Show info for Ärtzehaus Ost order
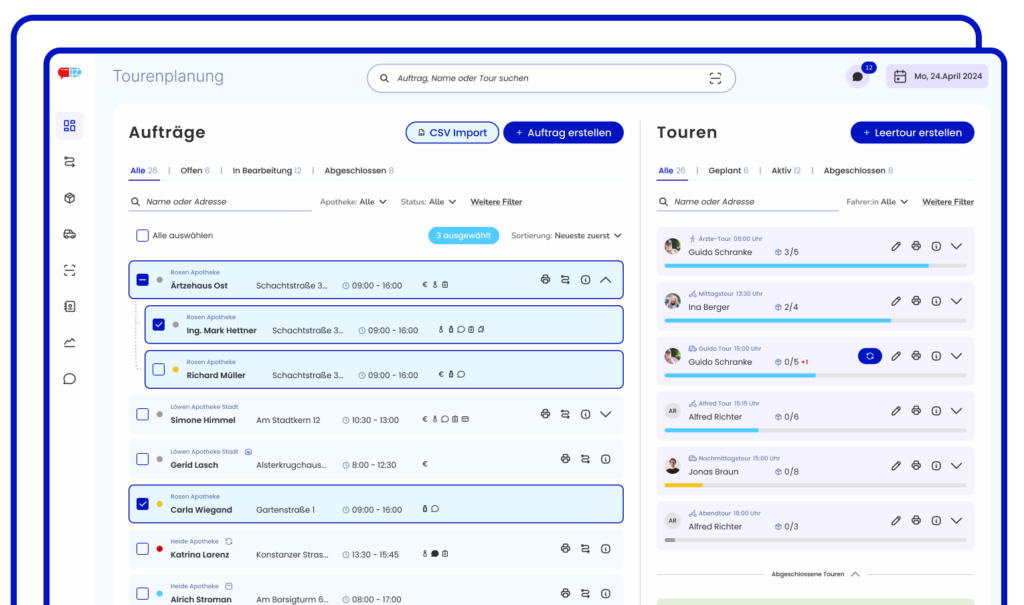The width and height of the screenshot is (1024, 605). [585, 280]
